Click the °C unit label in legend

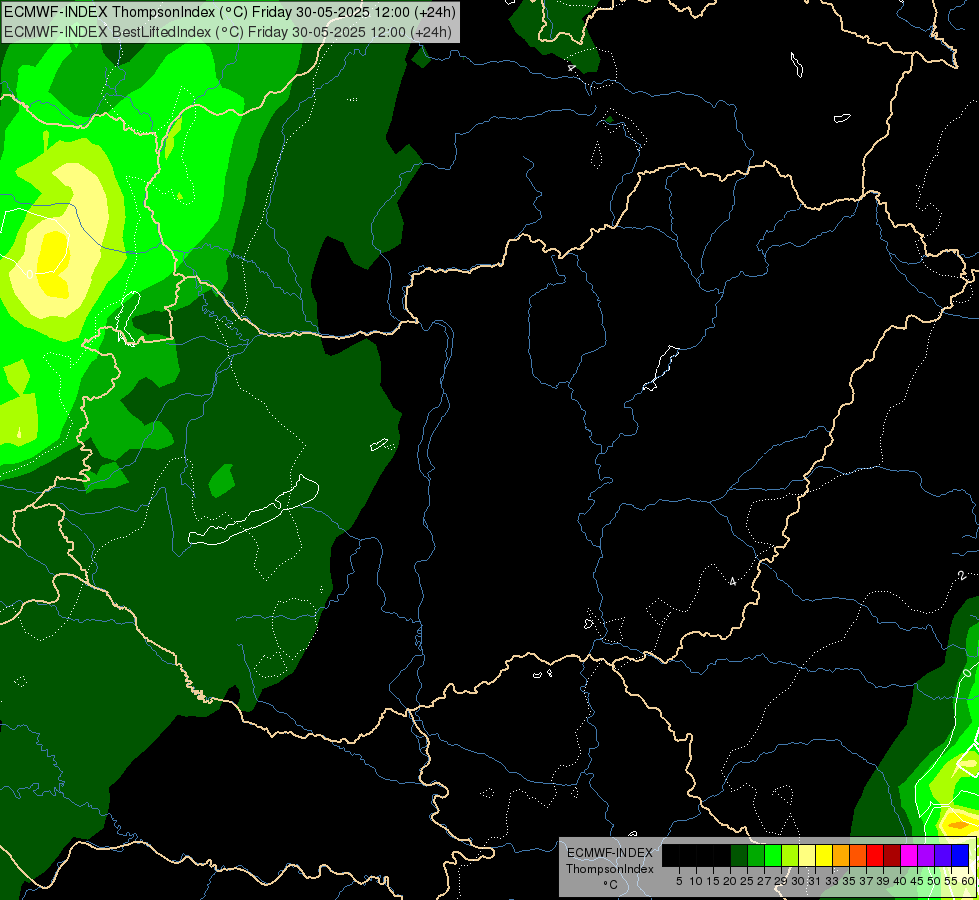coord(610,885)
